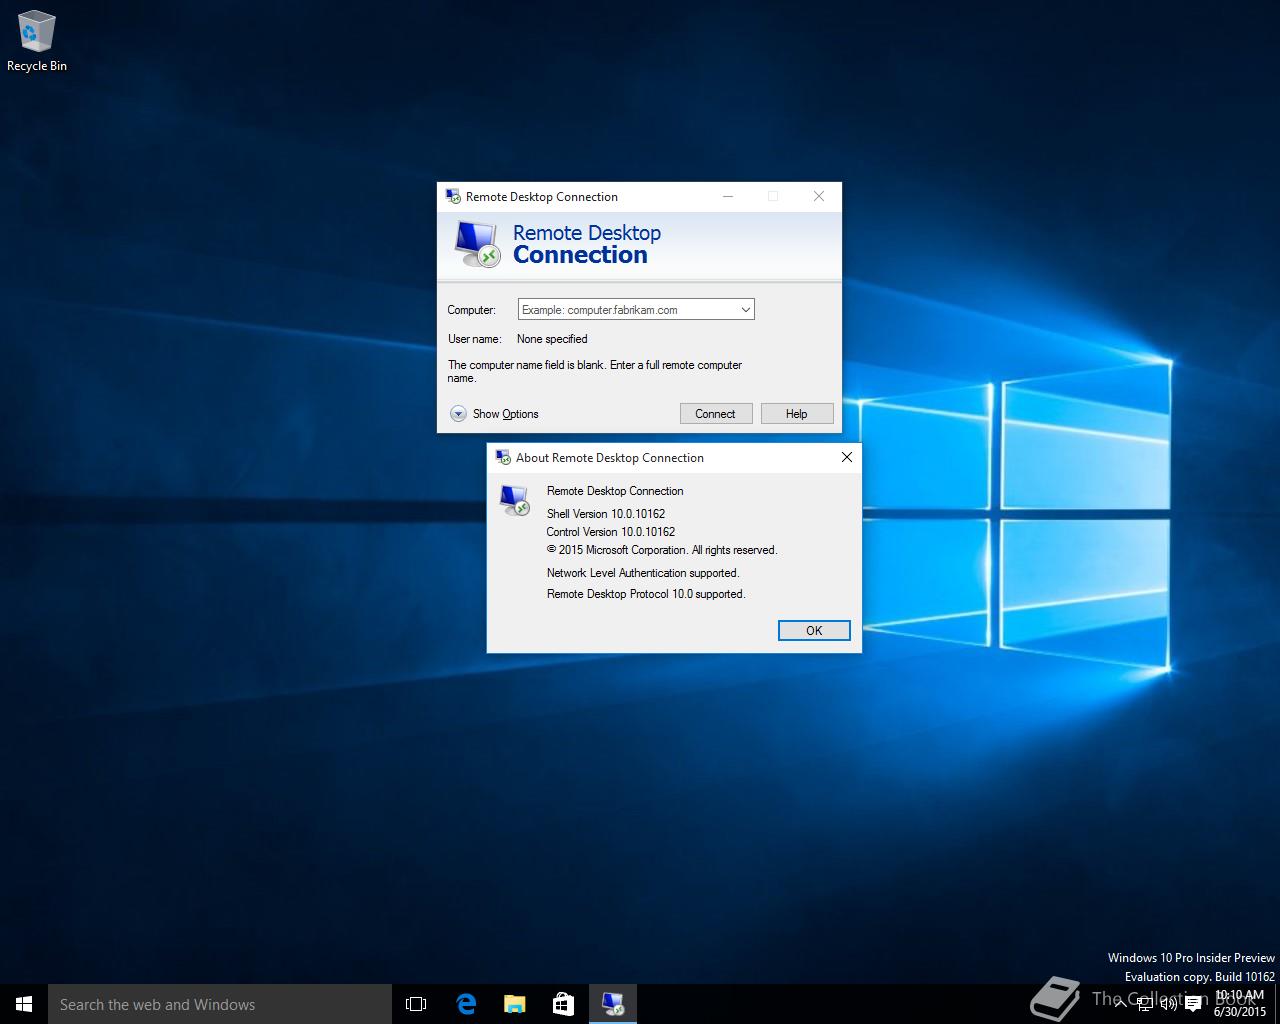Open File Explorer from the taskbar

click(x=514, y=1004)
